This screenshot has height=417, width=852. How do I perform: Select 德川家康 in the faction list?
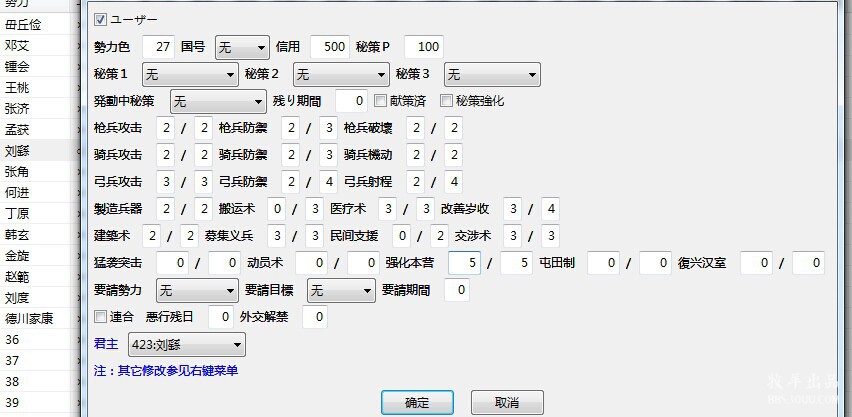click(x=29, y=319)
